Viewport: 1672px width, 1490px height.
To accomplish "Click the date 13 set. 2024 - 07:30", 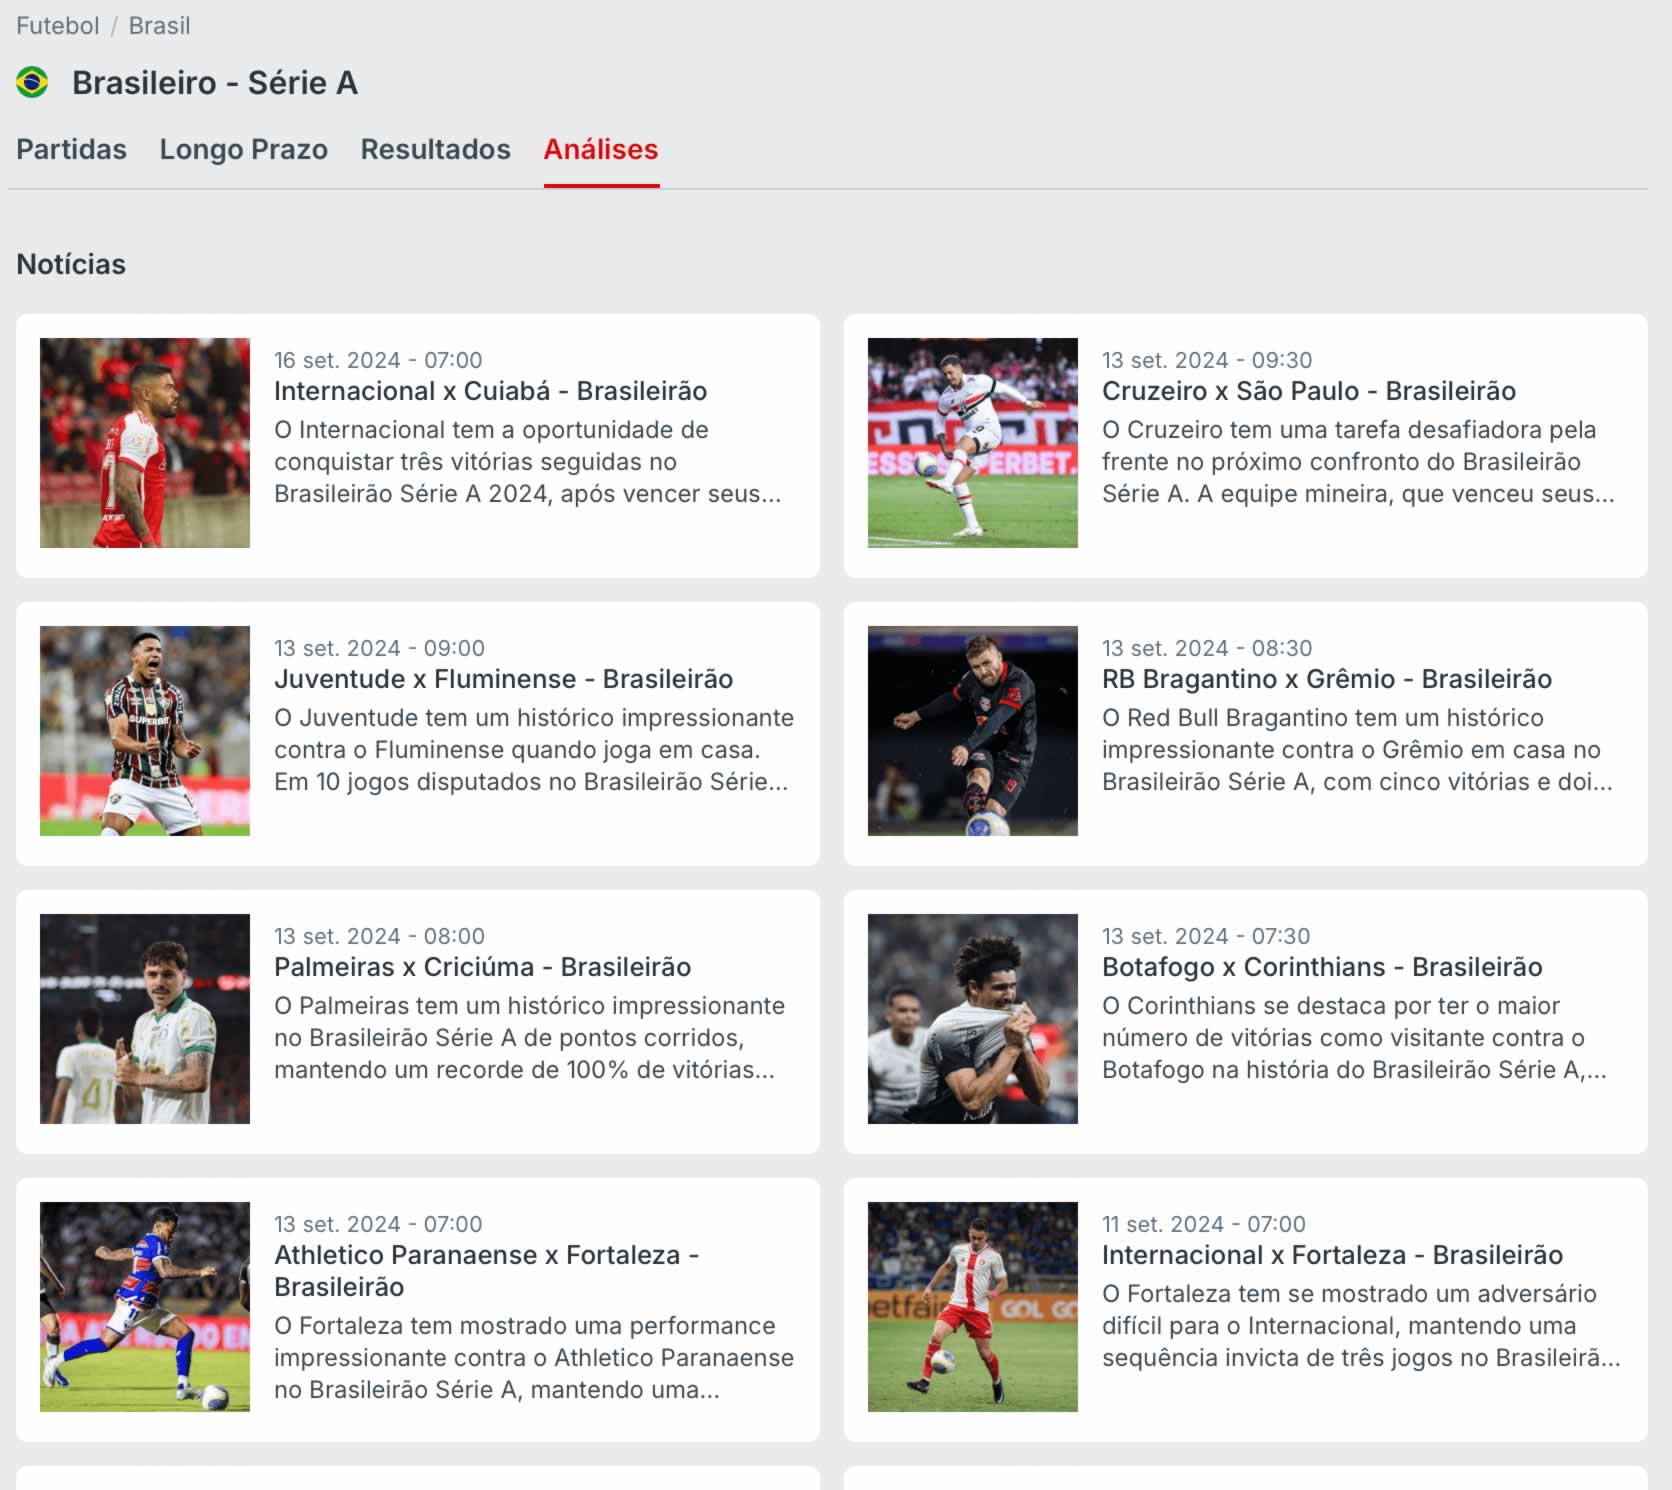I will click(1206, 936).
